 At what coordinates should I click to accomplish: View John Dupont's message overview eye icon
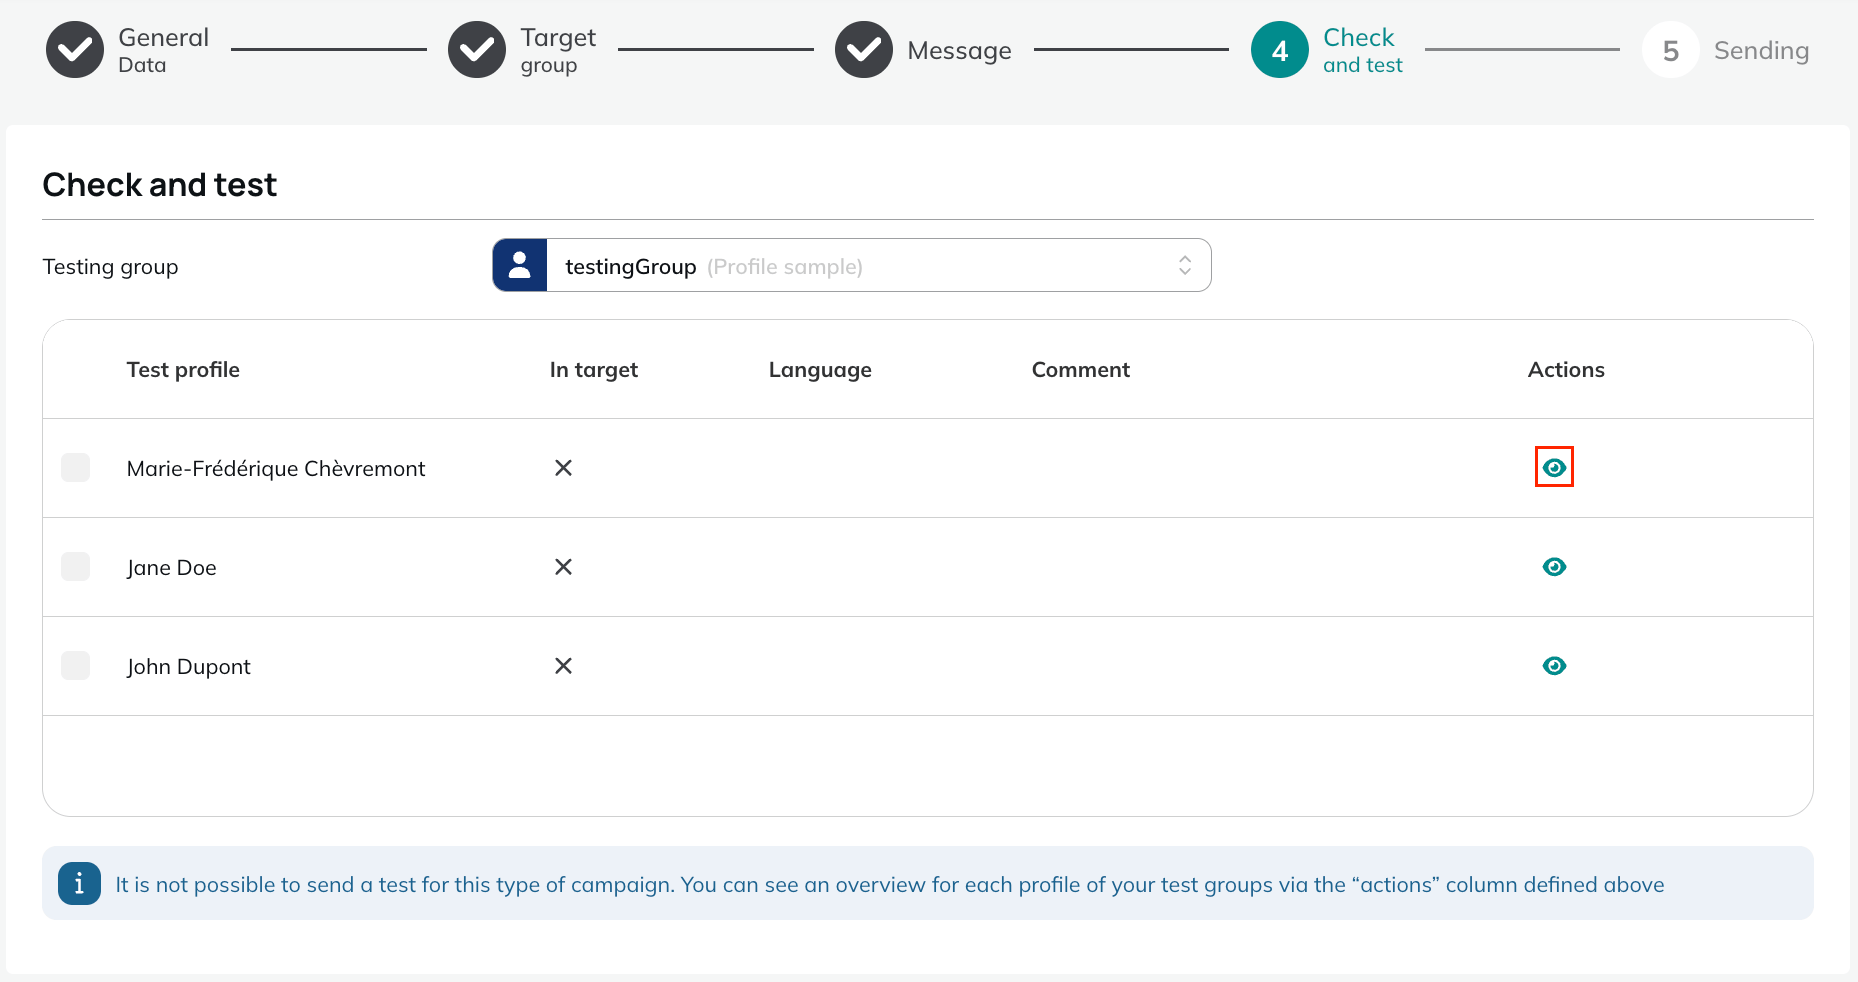[x=1554, y=665]
